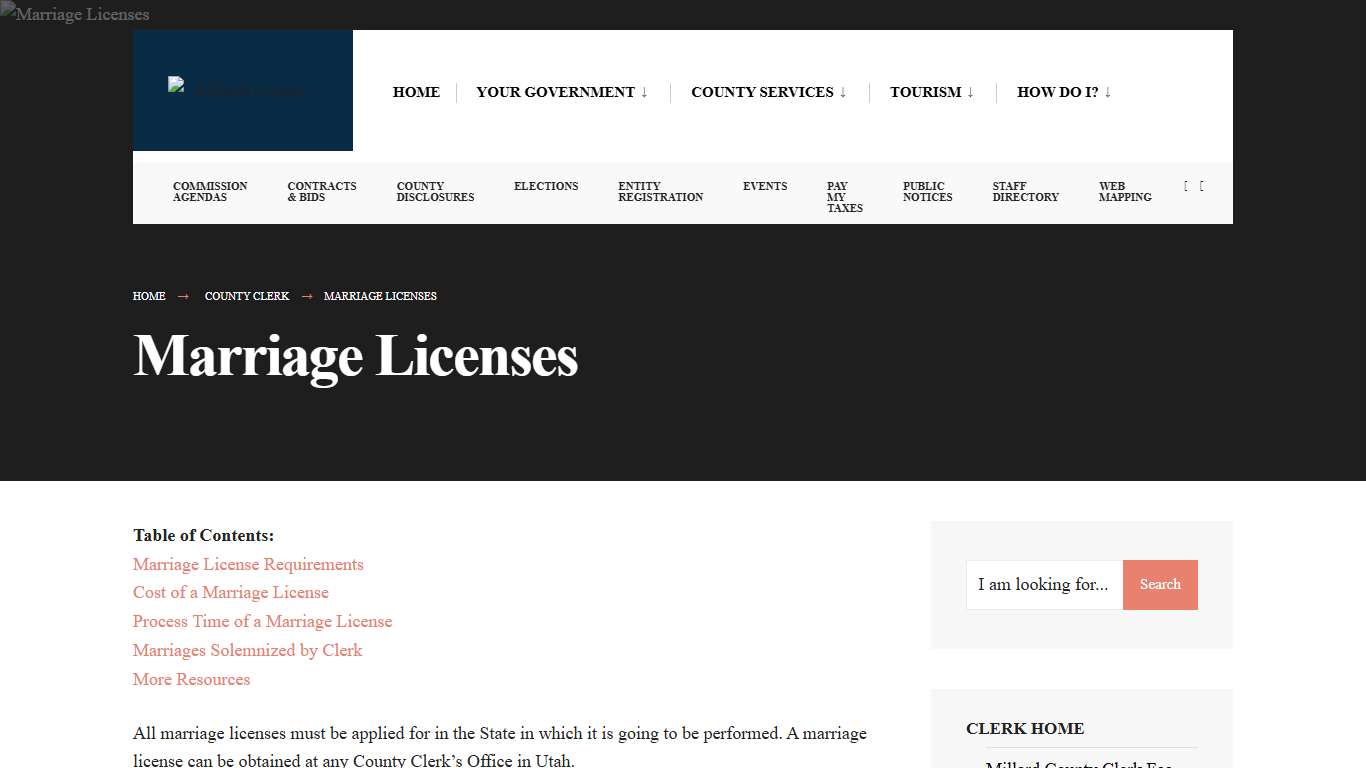Image resolution: width=1366 pixels, height=768 pixels.
Task: Click the right arrow in the secondary navigation
Action: (x=1201, y=186)
